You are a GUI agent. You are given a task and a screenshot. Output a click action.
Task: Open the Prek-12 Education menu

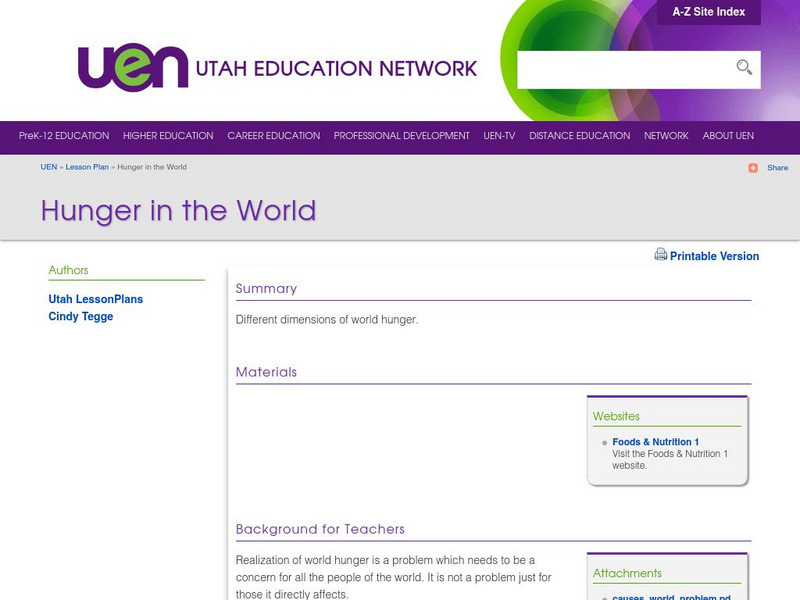(x=63, y=135)
